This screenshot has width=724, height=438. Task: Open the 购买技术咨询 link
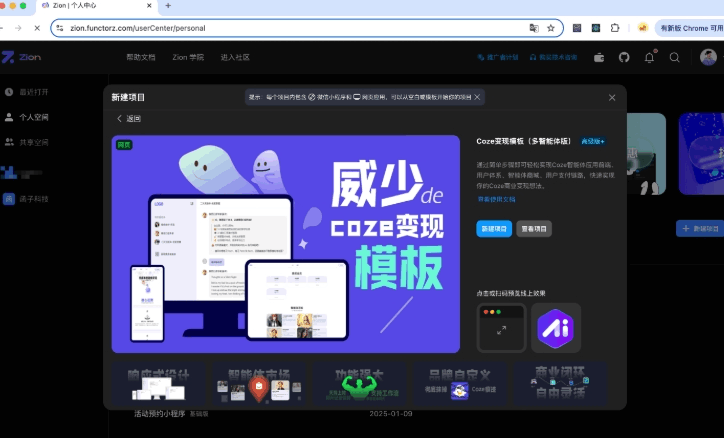coord(553,57)
